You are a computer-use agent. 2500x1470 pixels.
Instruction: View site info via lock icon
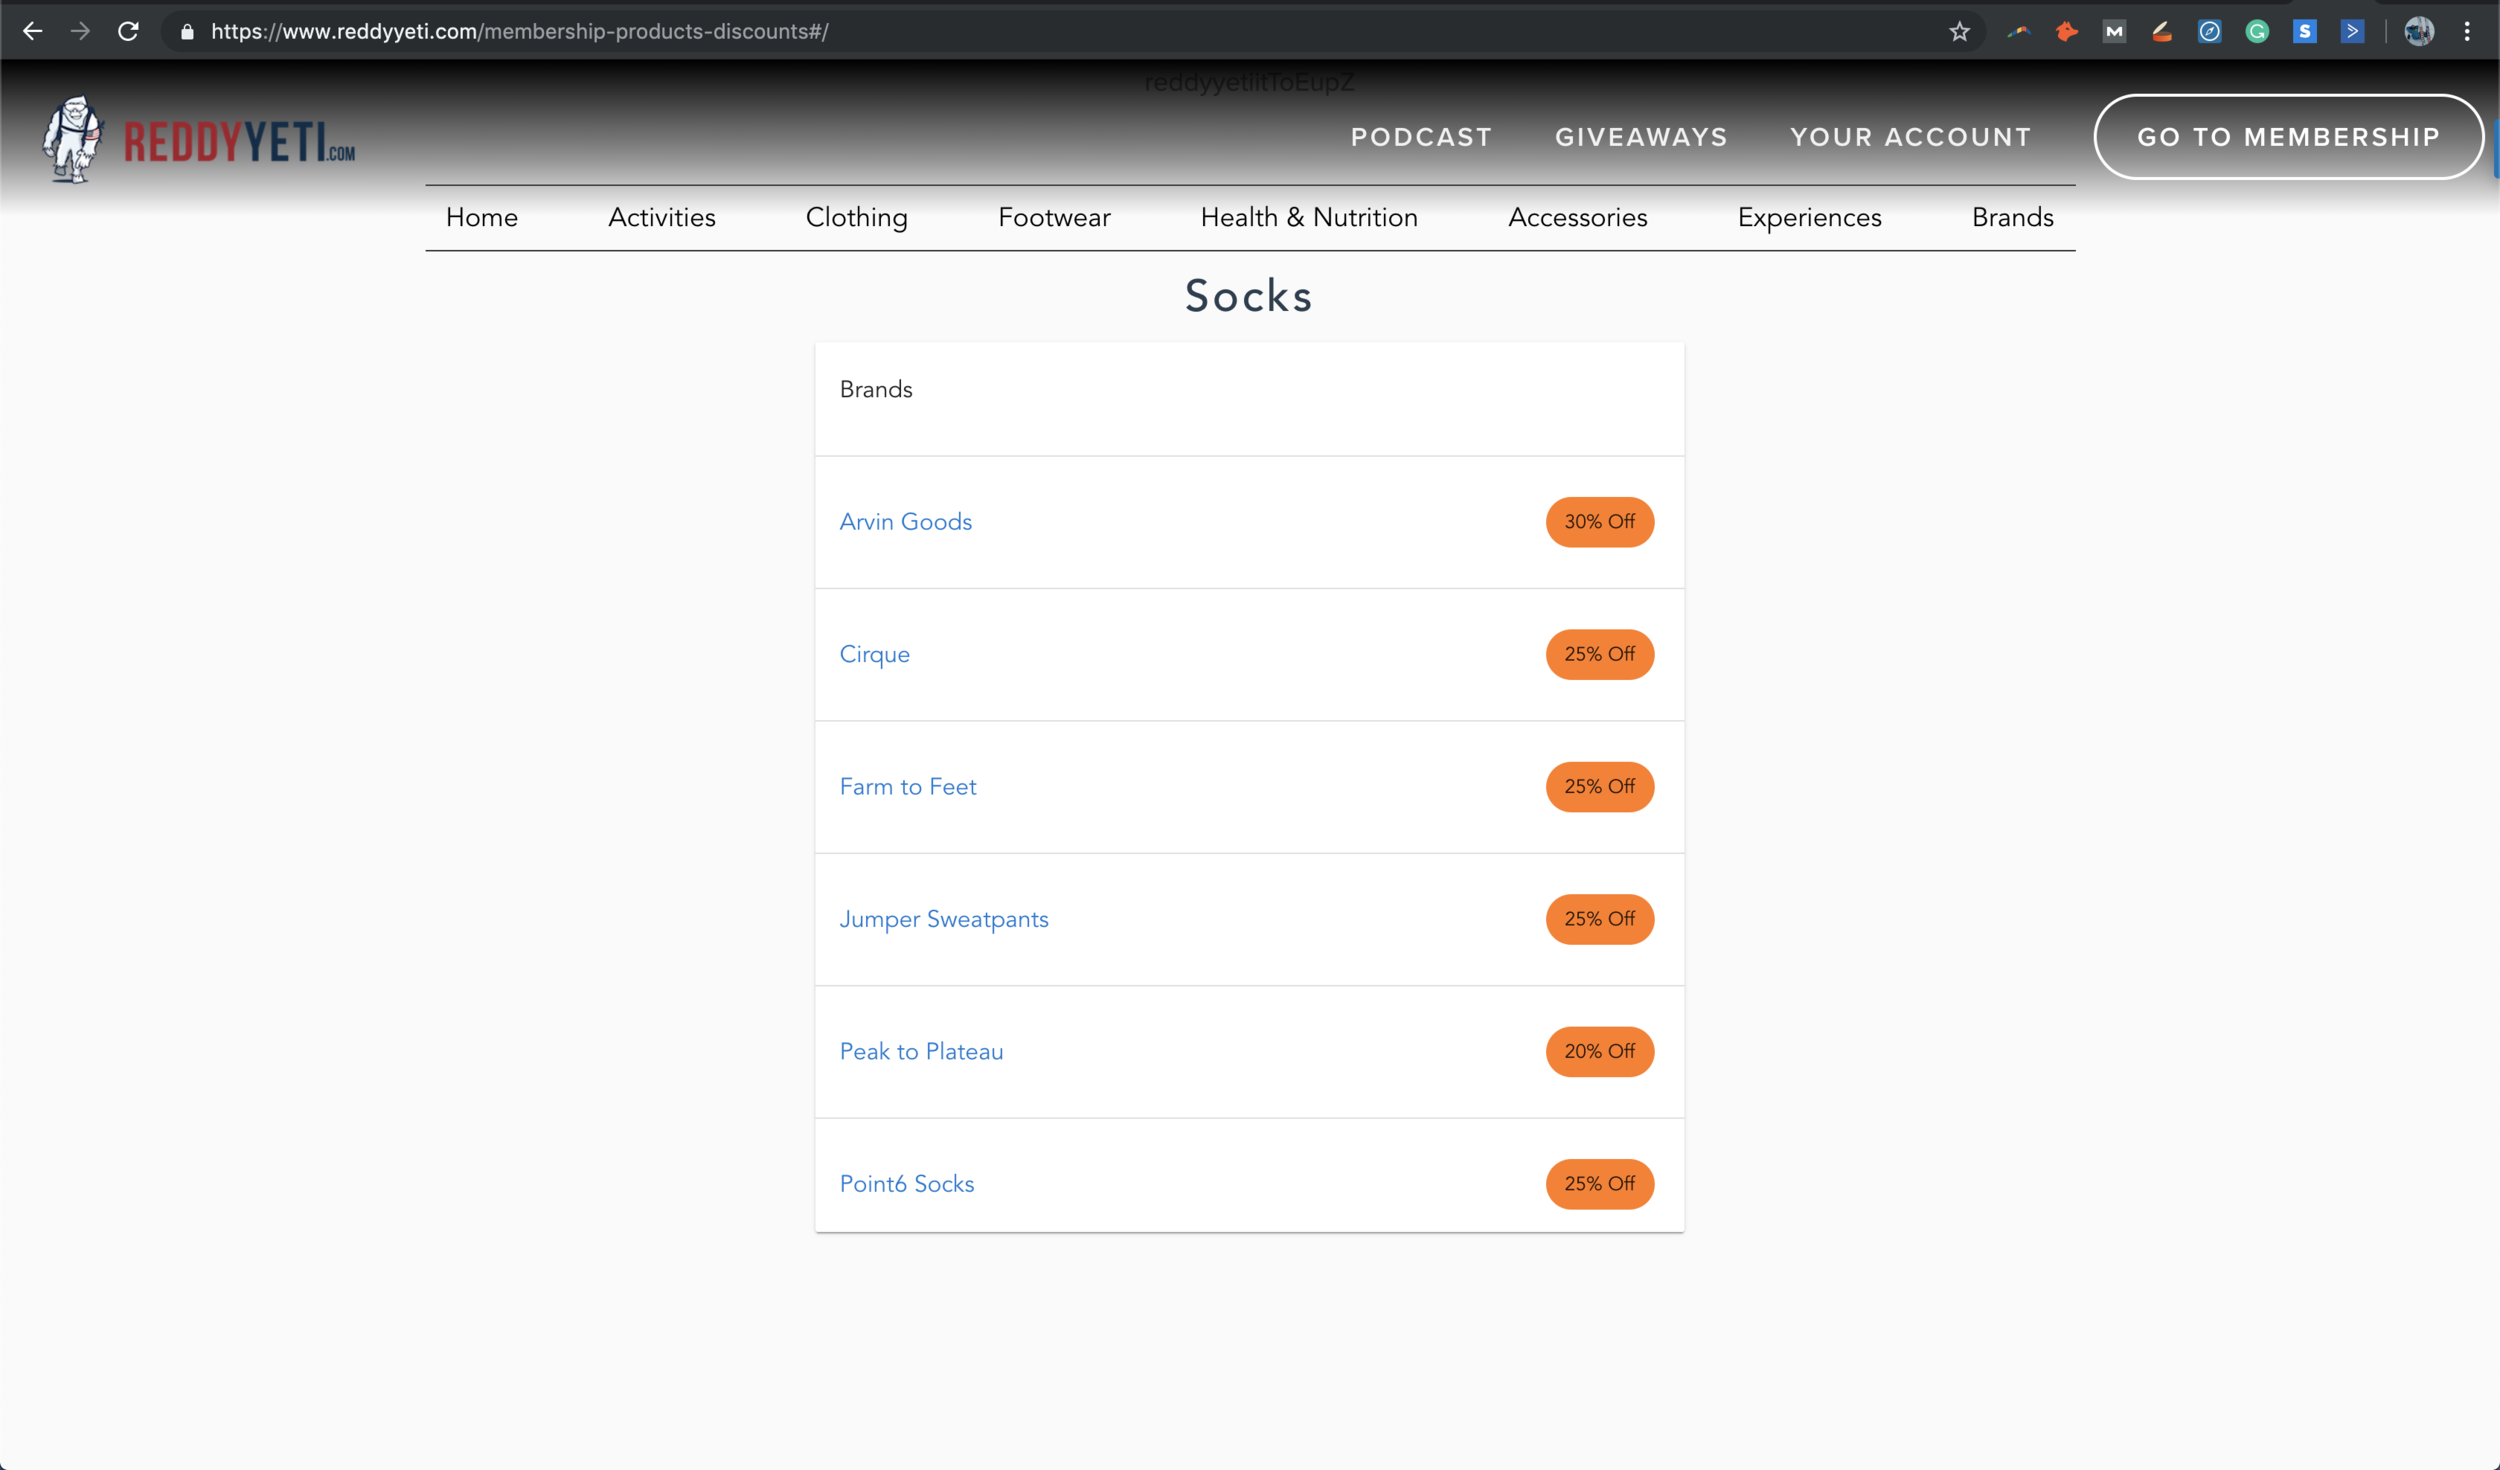coord(187,32)
